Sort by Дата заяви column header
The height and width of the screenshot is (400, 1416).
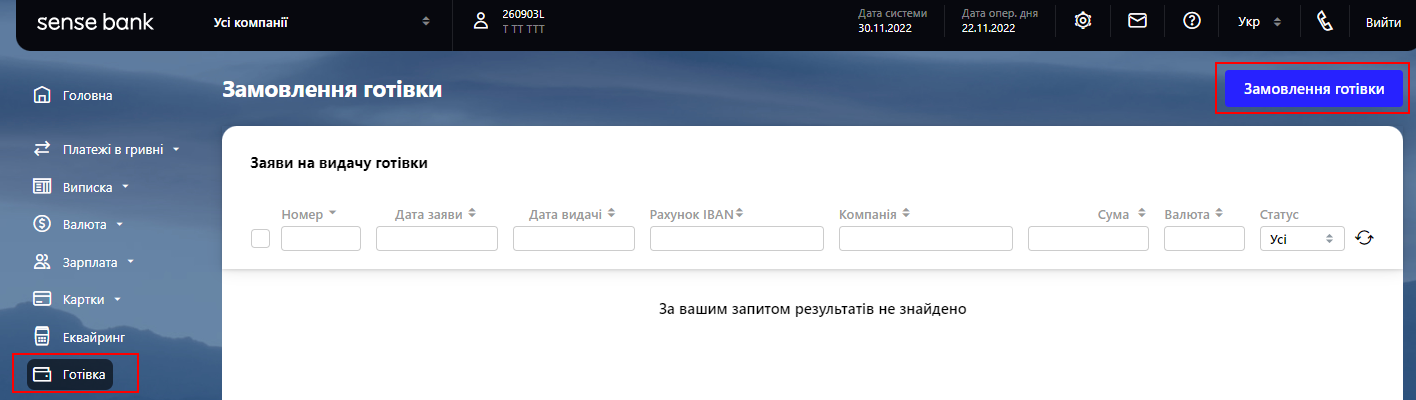436,213
